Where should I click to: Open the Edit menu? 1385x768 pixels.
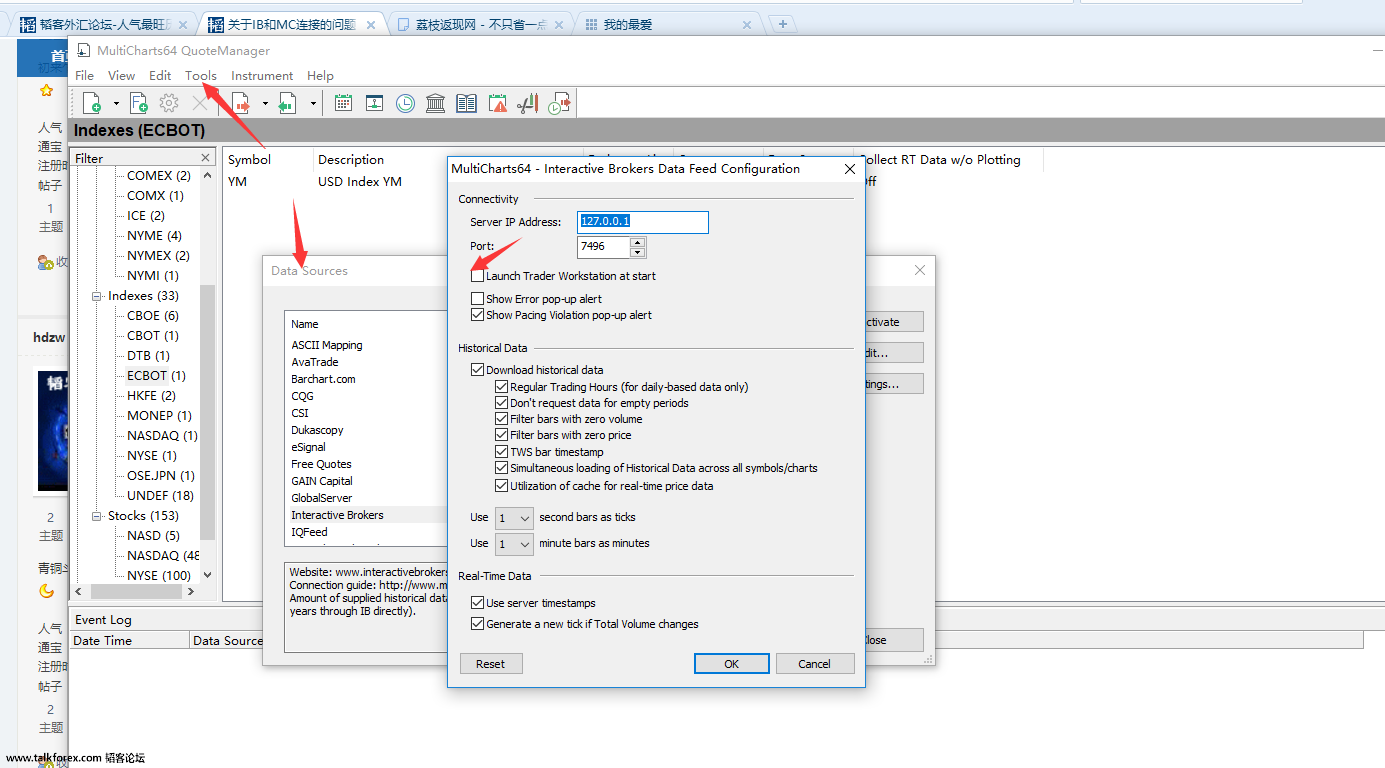[160, 76]
